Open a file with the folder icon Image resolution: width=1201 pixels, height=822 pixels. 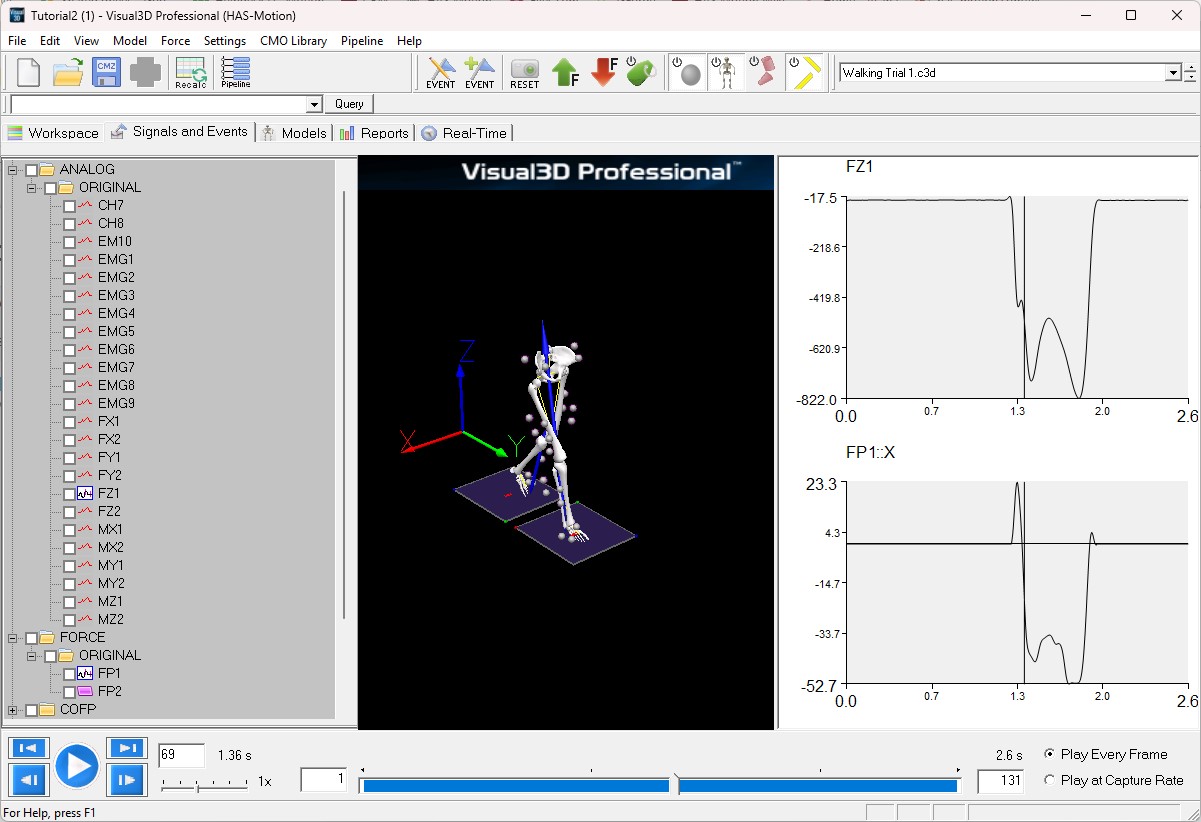67,73
